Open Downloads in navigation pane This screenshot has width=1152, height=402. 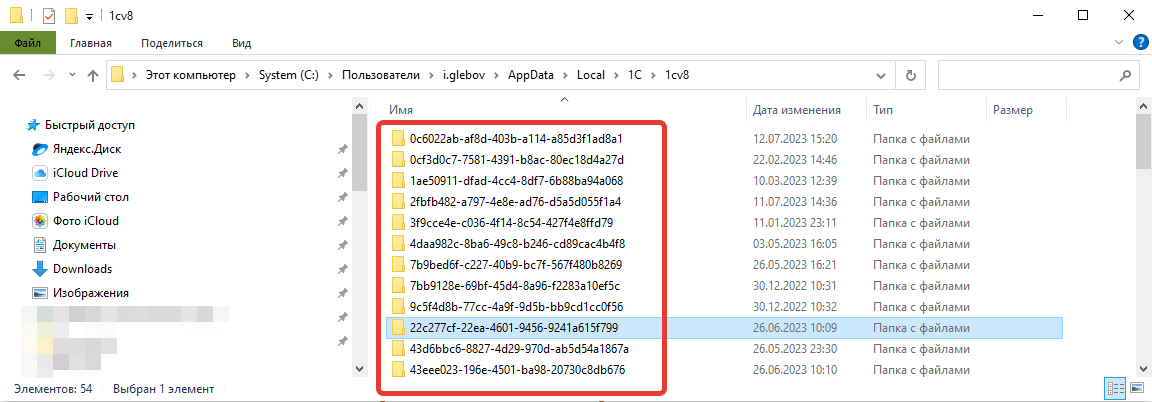click(x=82, y=269)
